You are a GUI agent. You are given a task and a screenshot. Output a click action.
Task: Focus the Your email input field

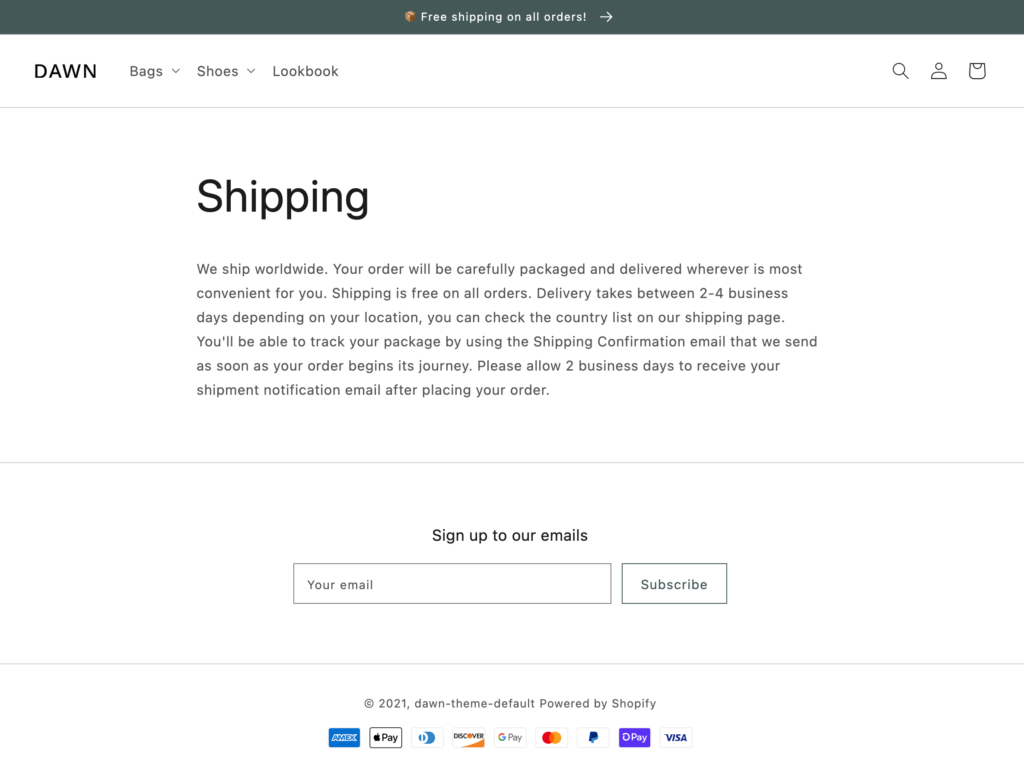452,583
